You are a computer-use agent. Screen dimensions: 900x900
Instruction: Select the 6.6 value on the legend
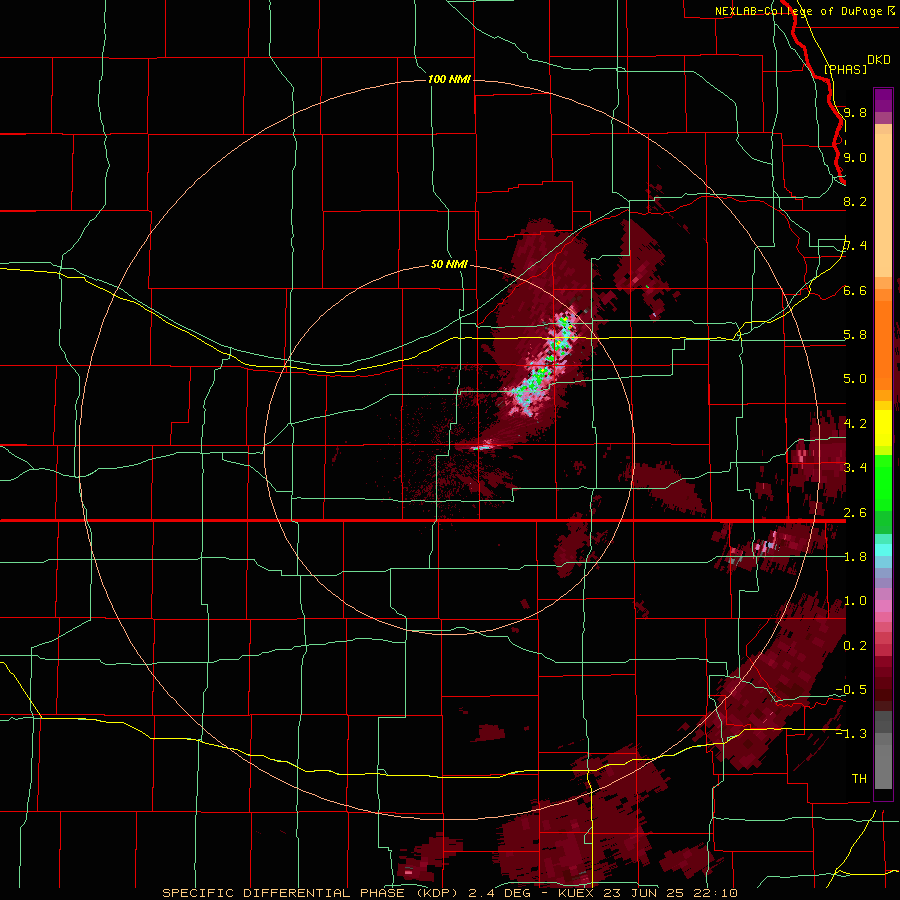[x=855, y=290]
